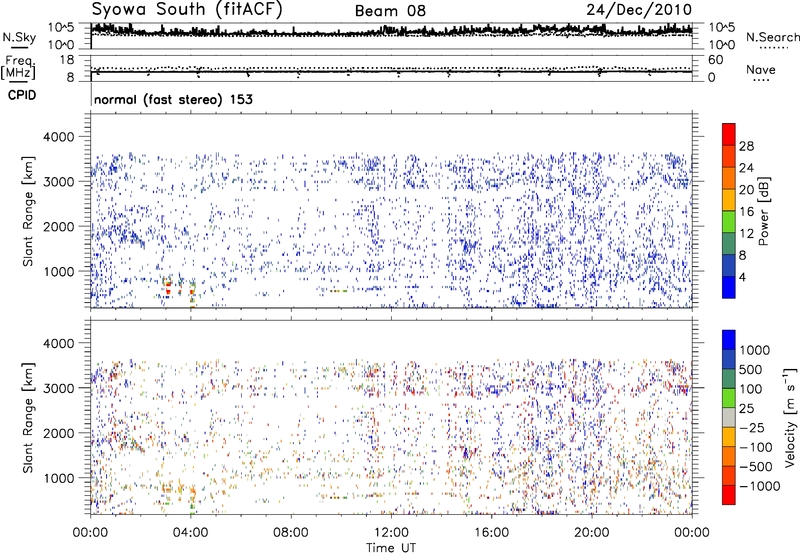Click the "500" label on the velocity colorbar
This screenshot has width=800, height=554.
(x=751, y=370)
